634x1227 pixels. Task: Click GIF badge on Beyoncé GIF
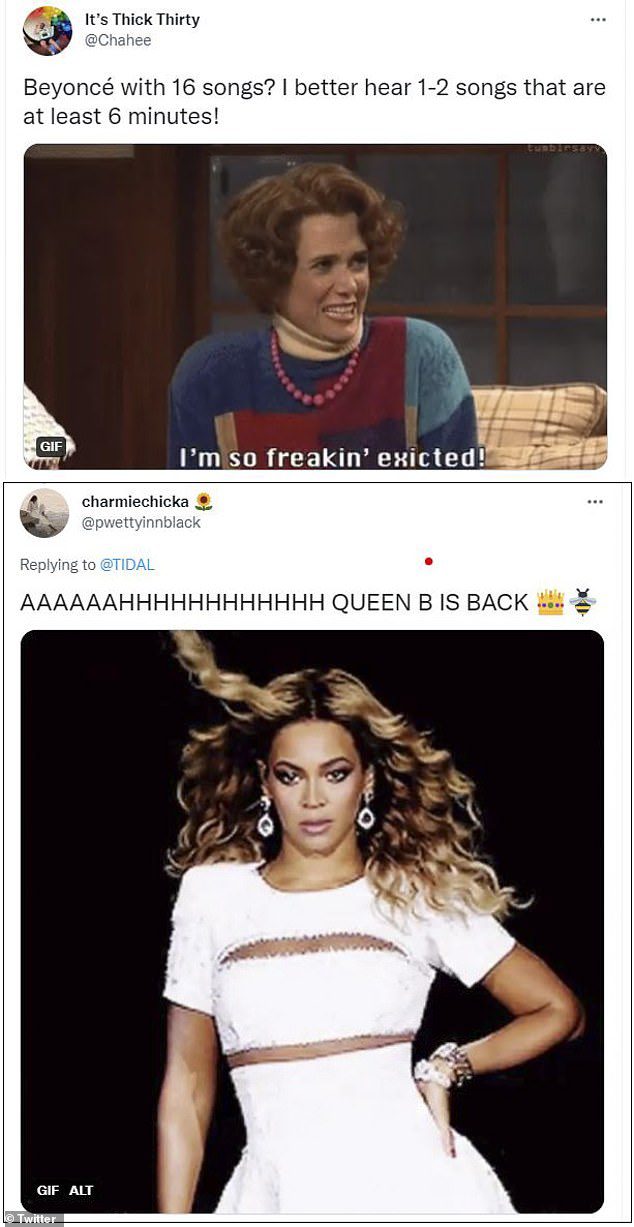(48, 1190)
